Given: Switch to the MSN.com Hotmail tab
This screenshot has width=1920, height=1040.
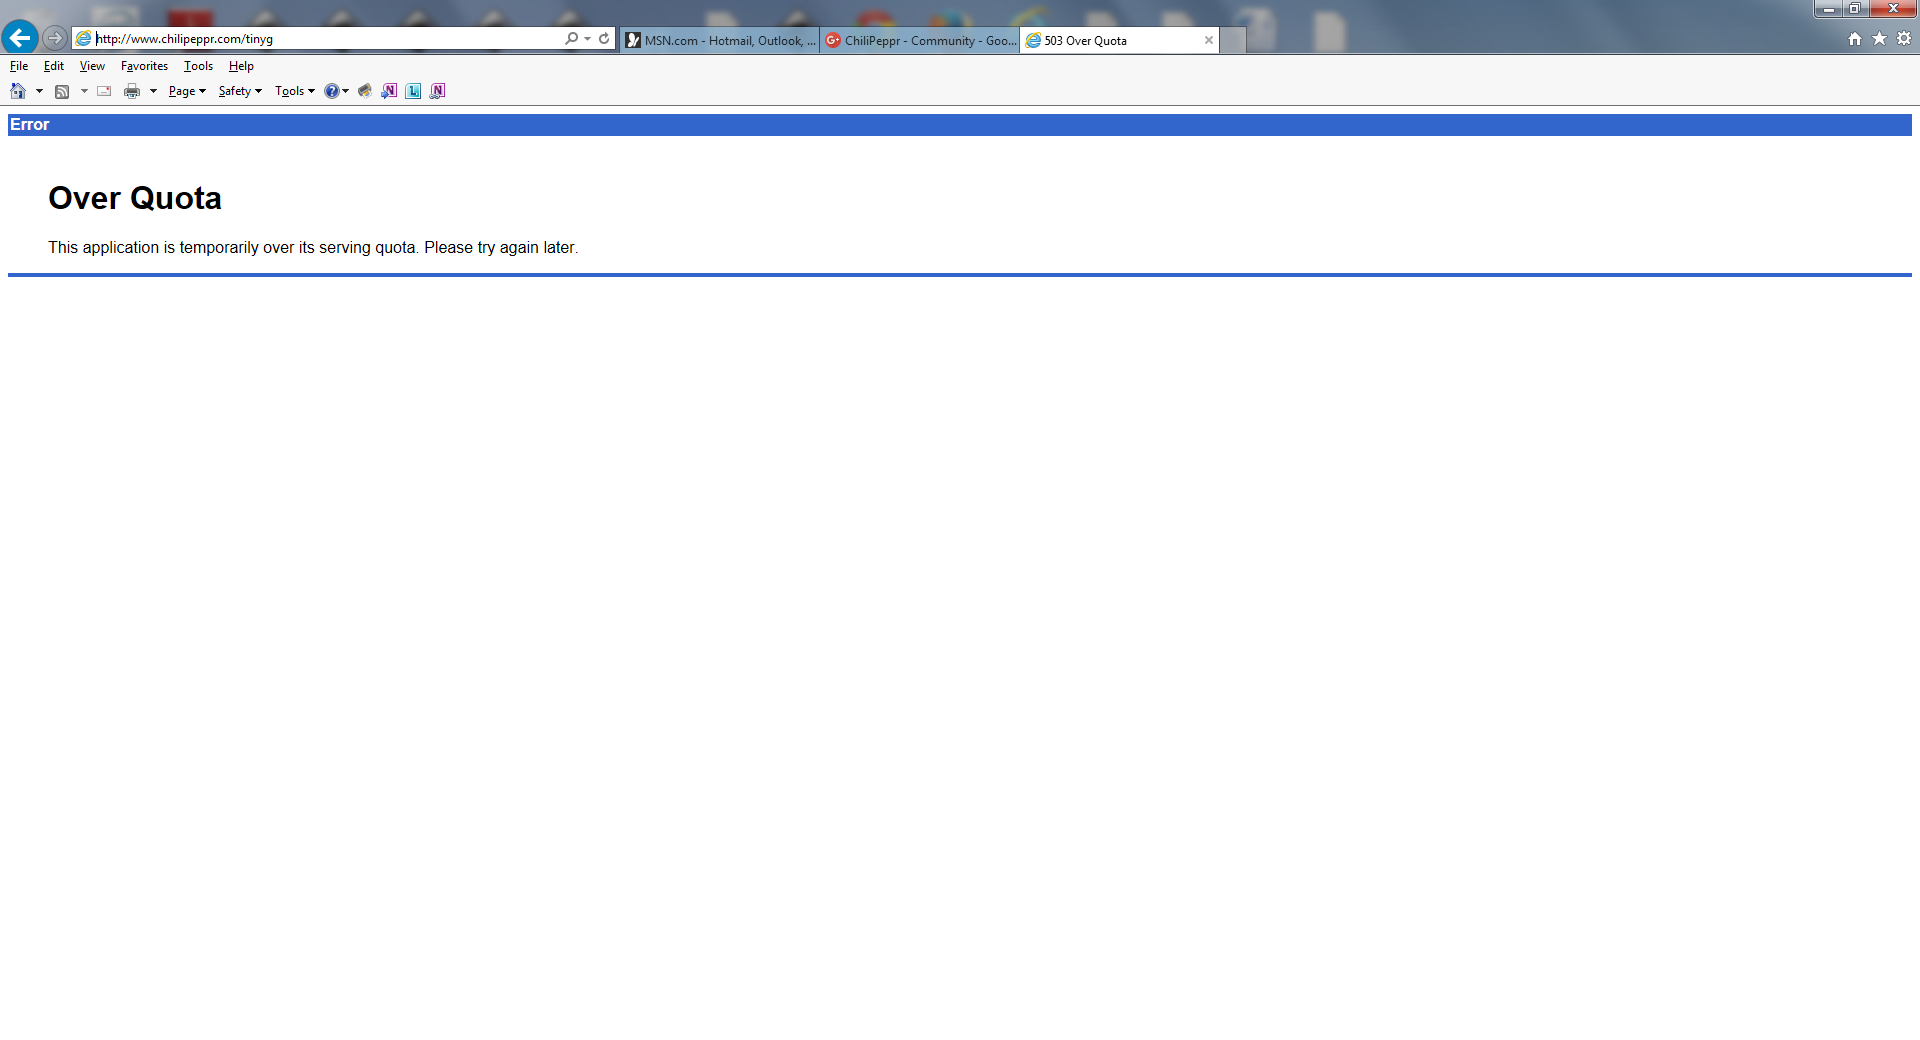Looking at the screenshot, I should tap(720, 40).
